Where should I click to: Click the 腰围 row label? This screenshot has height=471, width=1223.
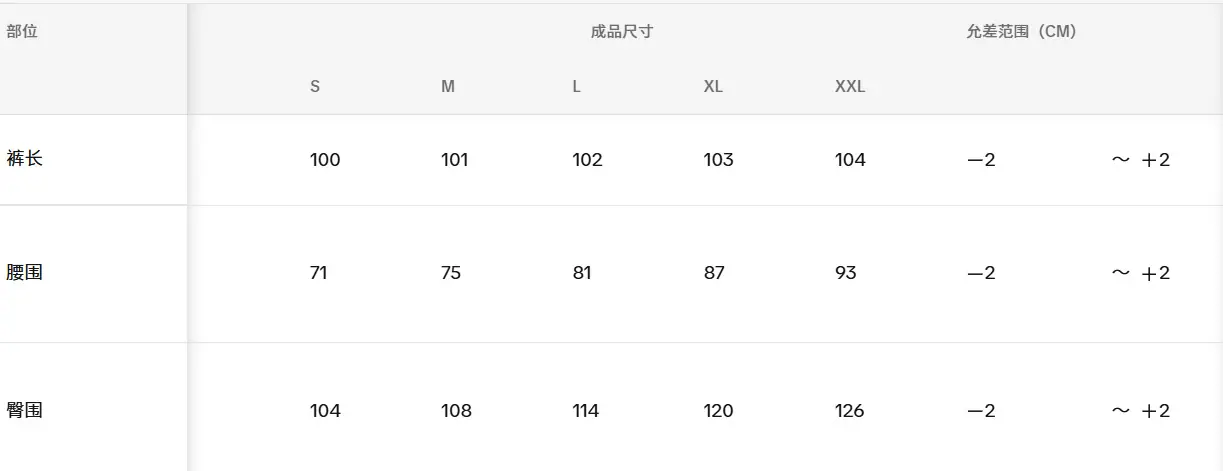coord(24,272)
